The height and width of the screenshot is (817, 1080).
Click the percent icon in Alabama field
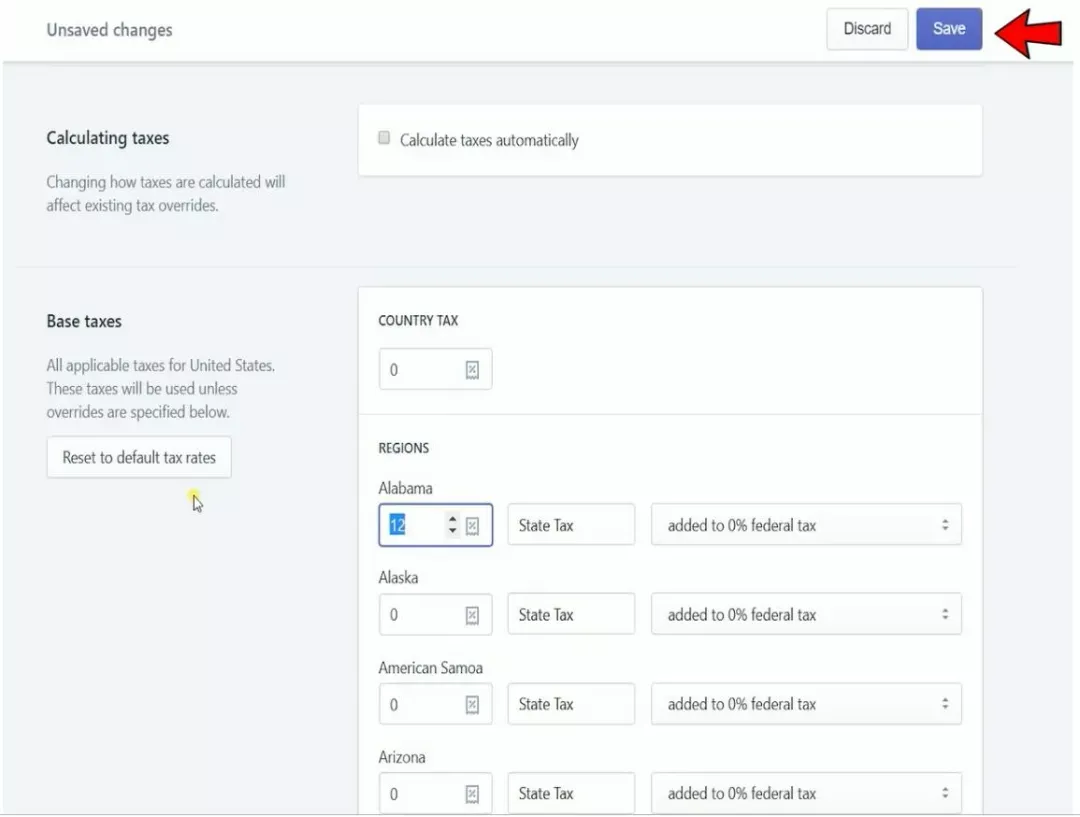tap(472, 526)
